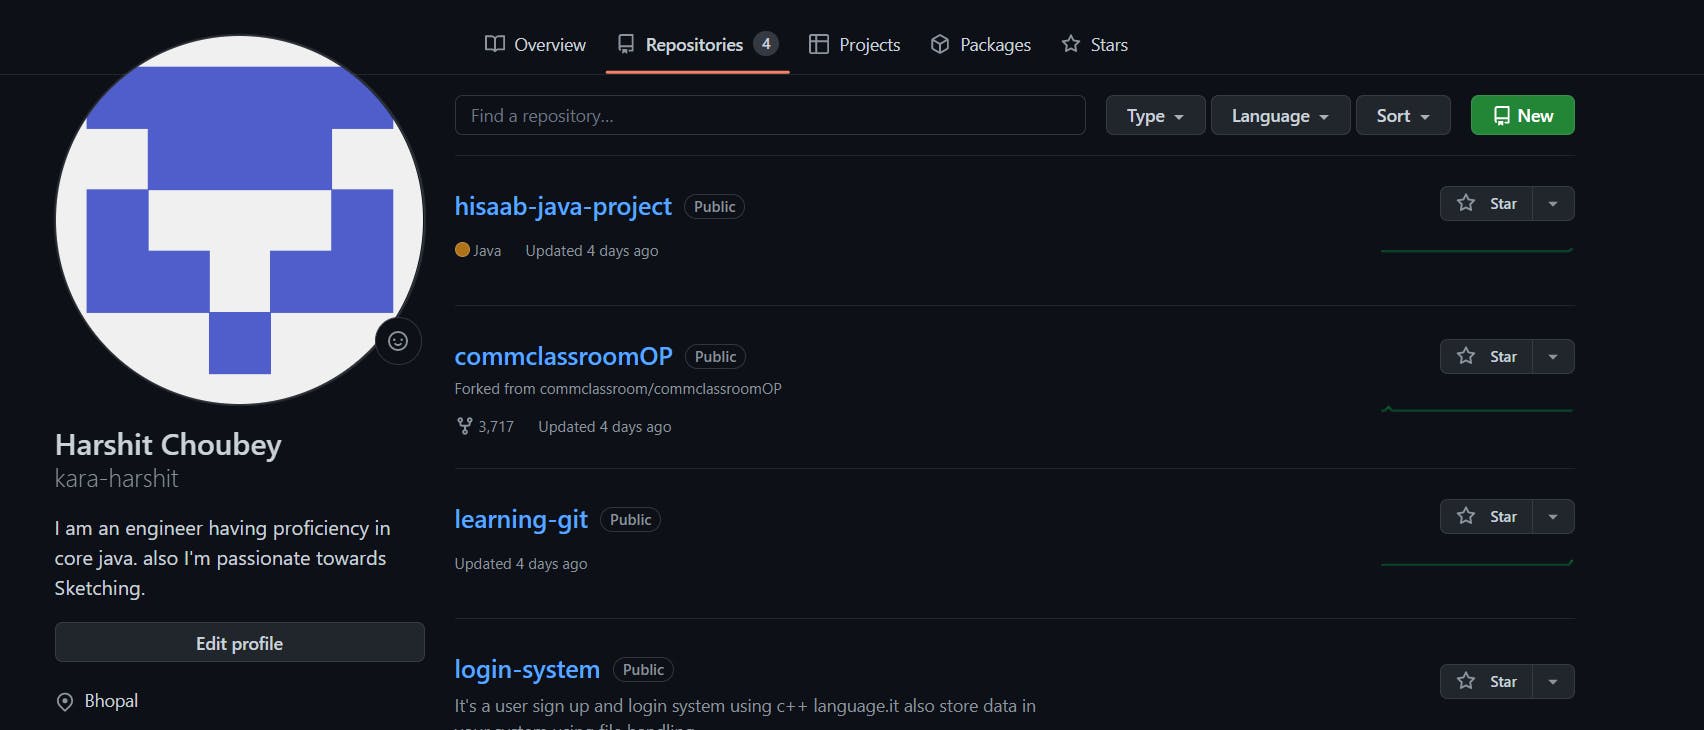Screen dimensions: 1704x730
Task: Click the star icon on hisaab-java-project row
Action: [1466, 203]
